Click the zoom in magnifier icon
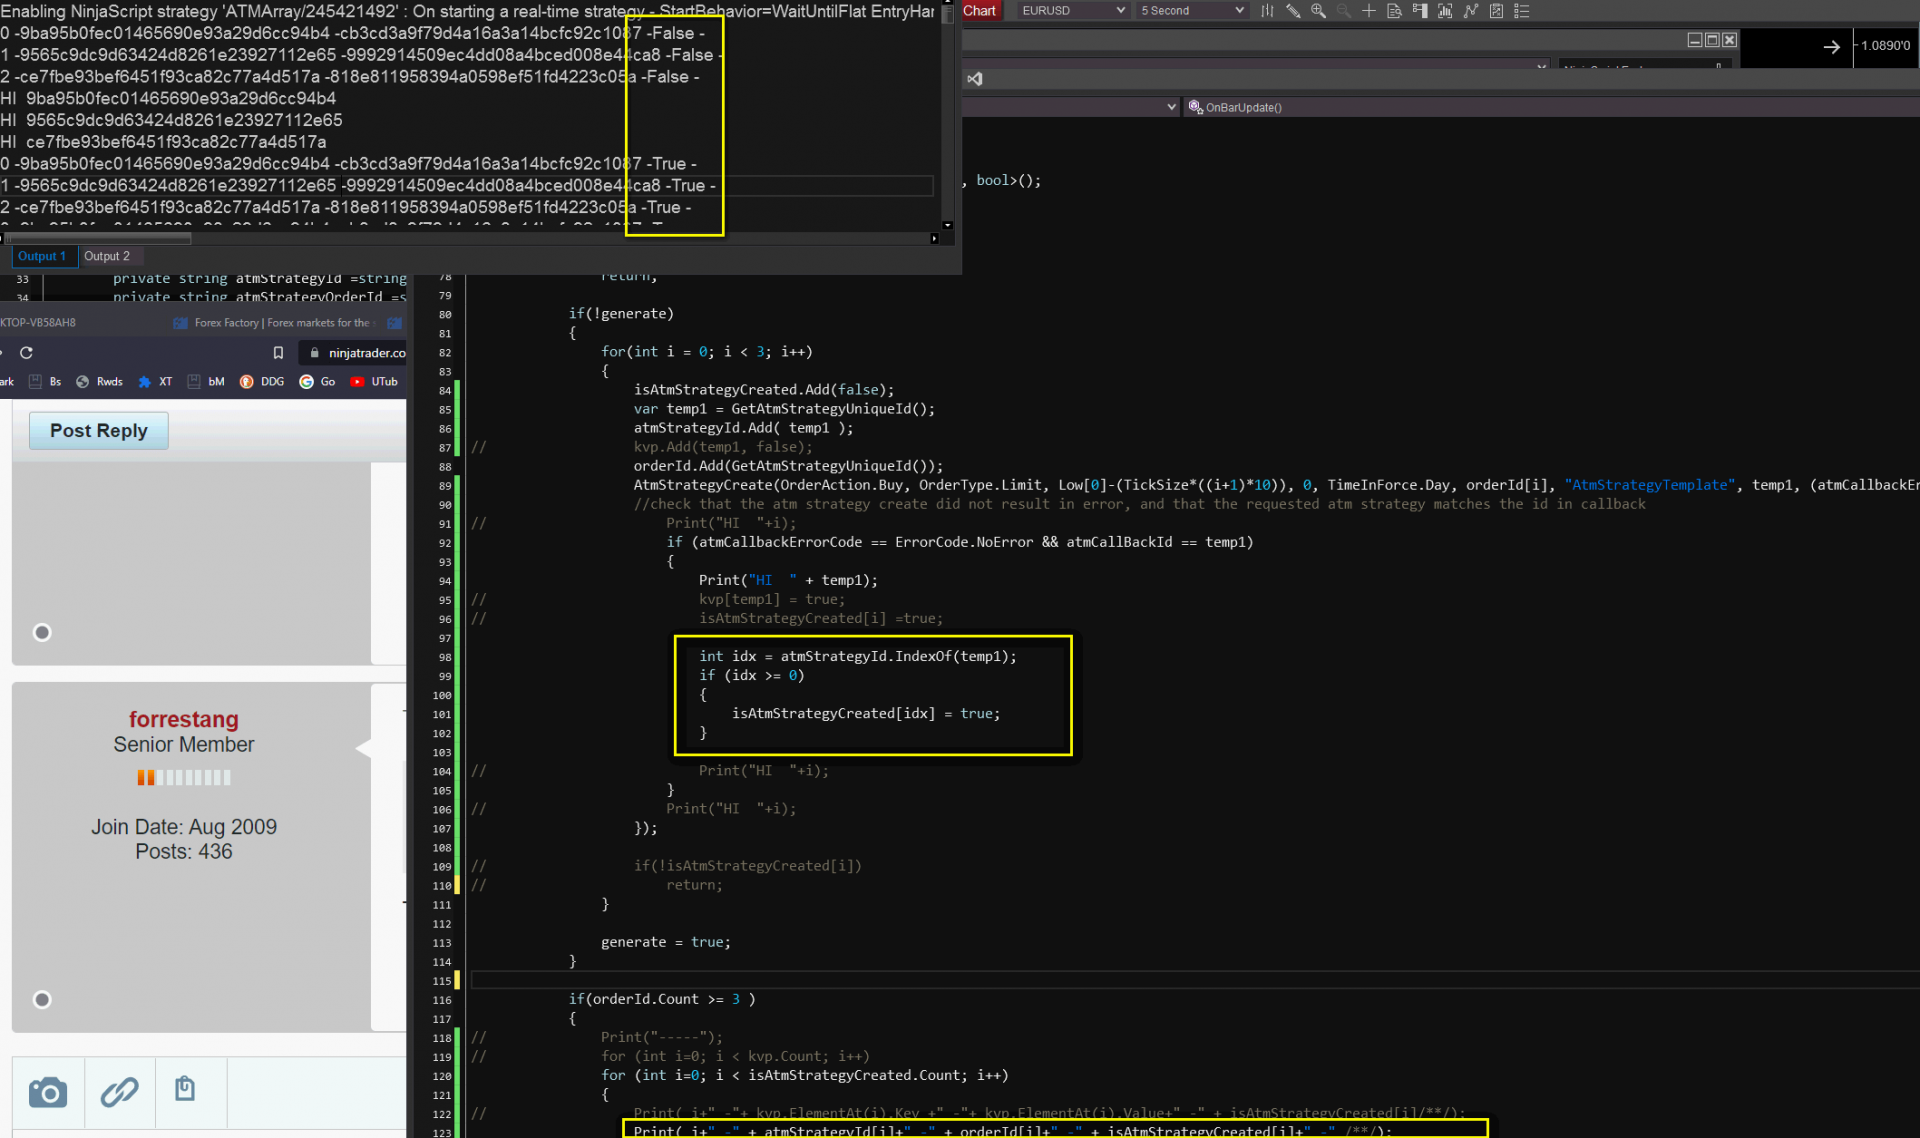Viewport: 1920px width, 1138px height. [x=1318, y=11]
